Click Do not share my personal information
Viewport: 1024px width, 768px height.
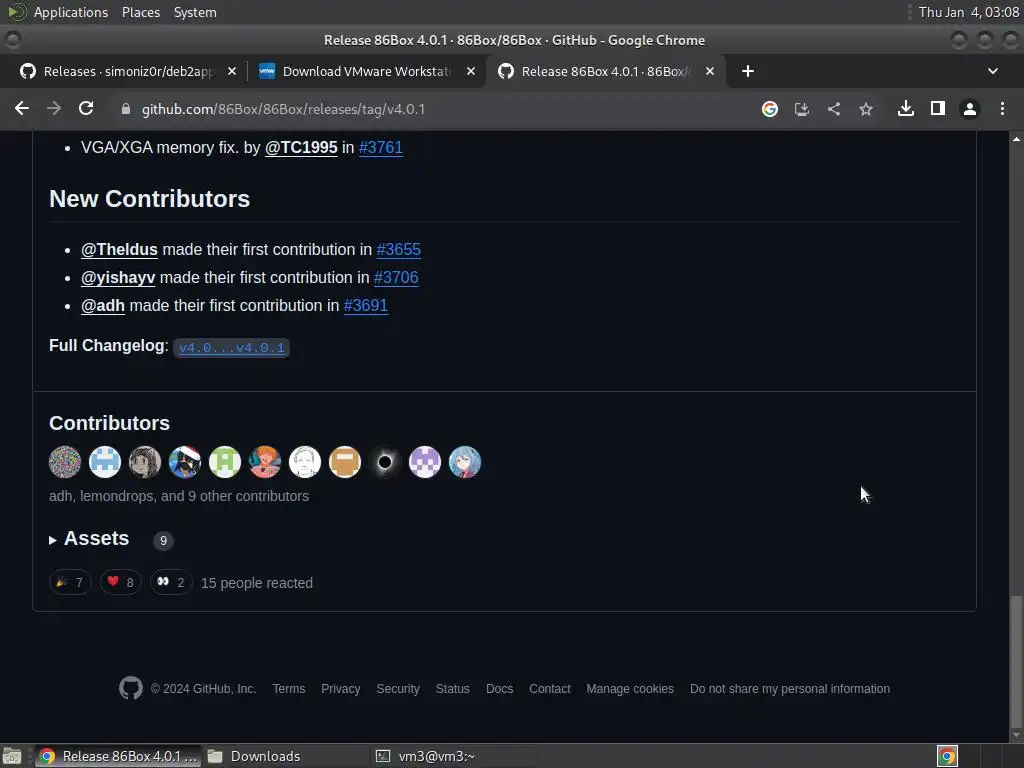(790, 689)
